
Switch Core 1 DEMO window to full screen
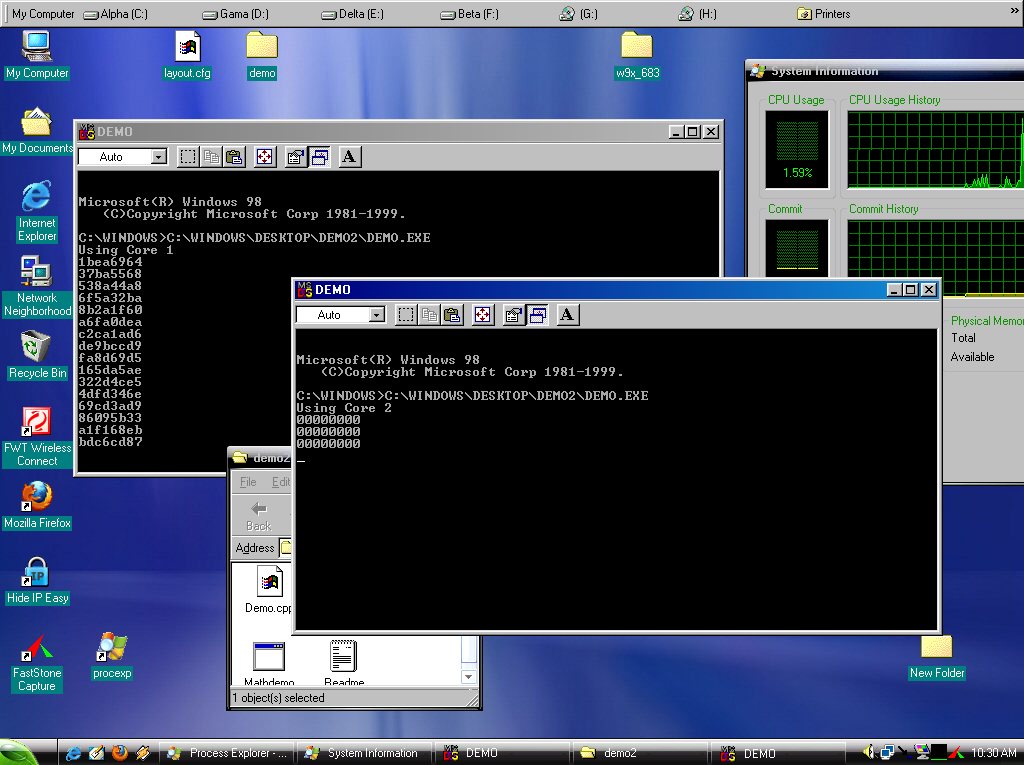[x=264, y=157]
